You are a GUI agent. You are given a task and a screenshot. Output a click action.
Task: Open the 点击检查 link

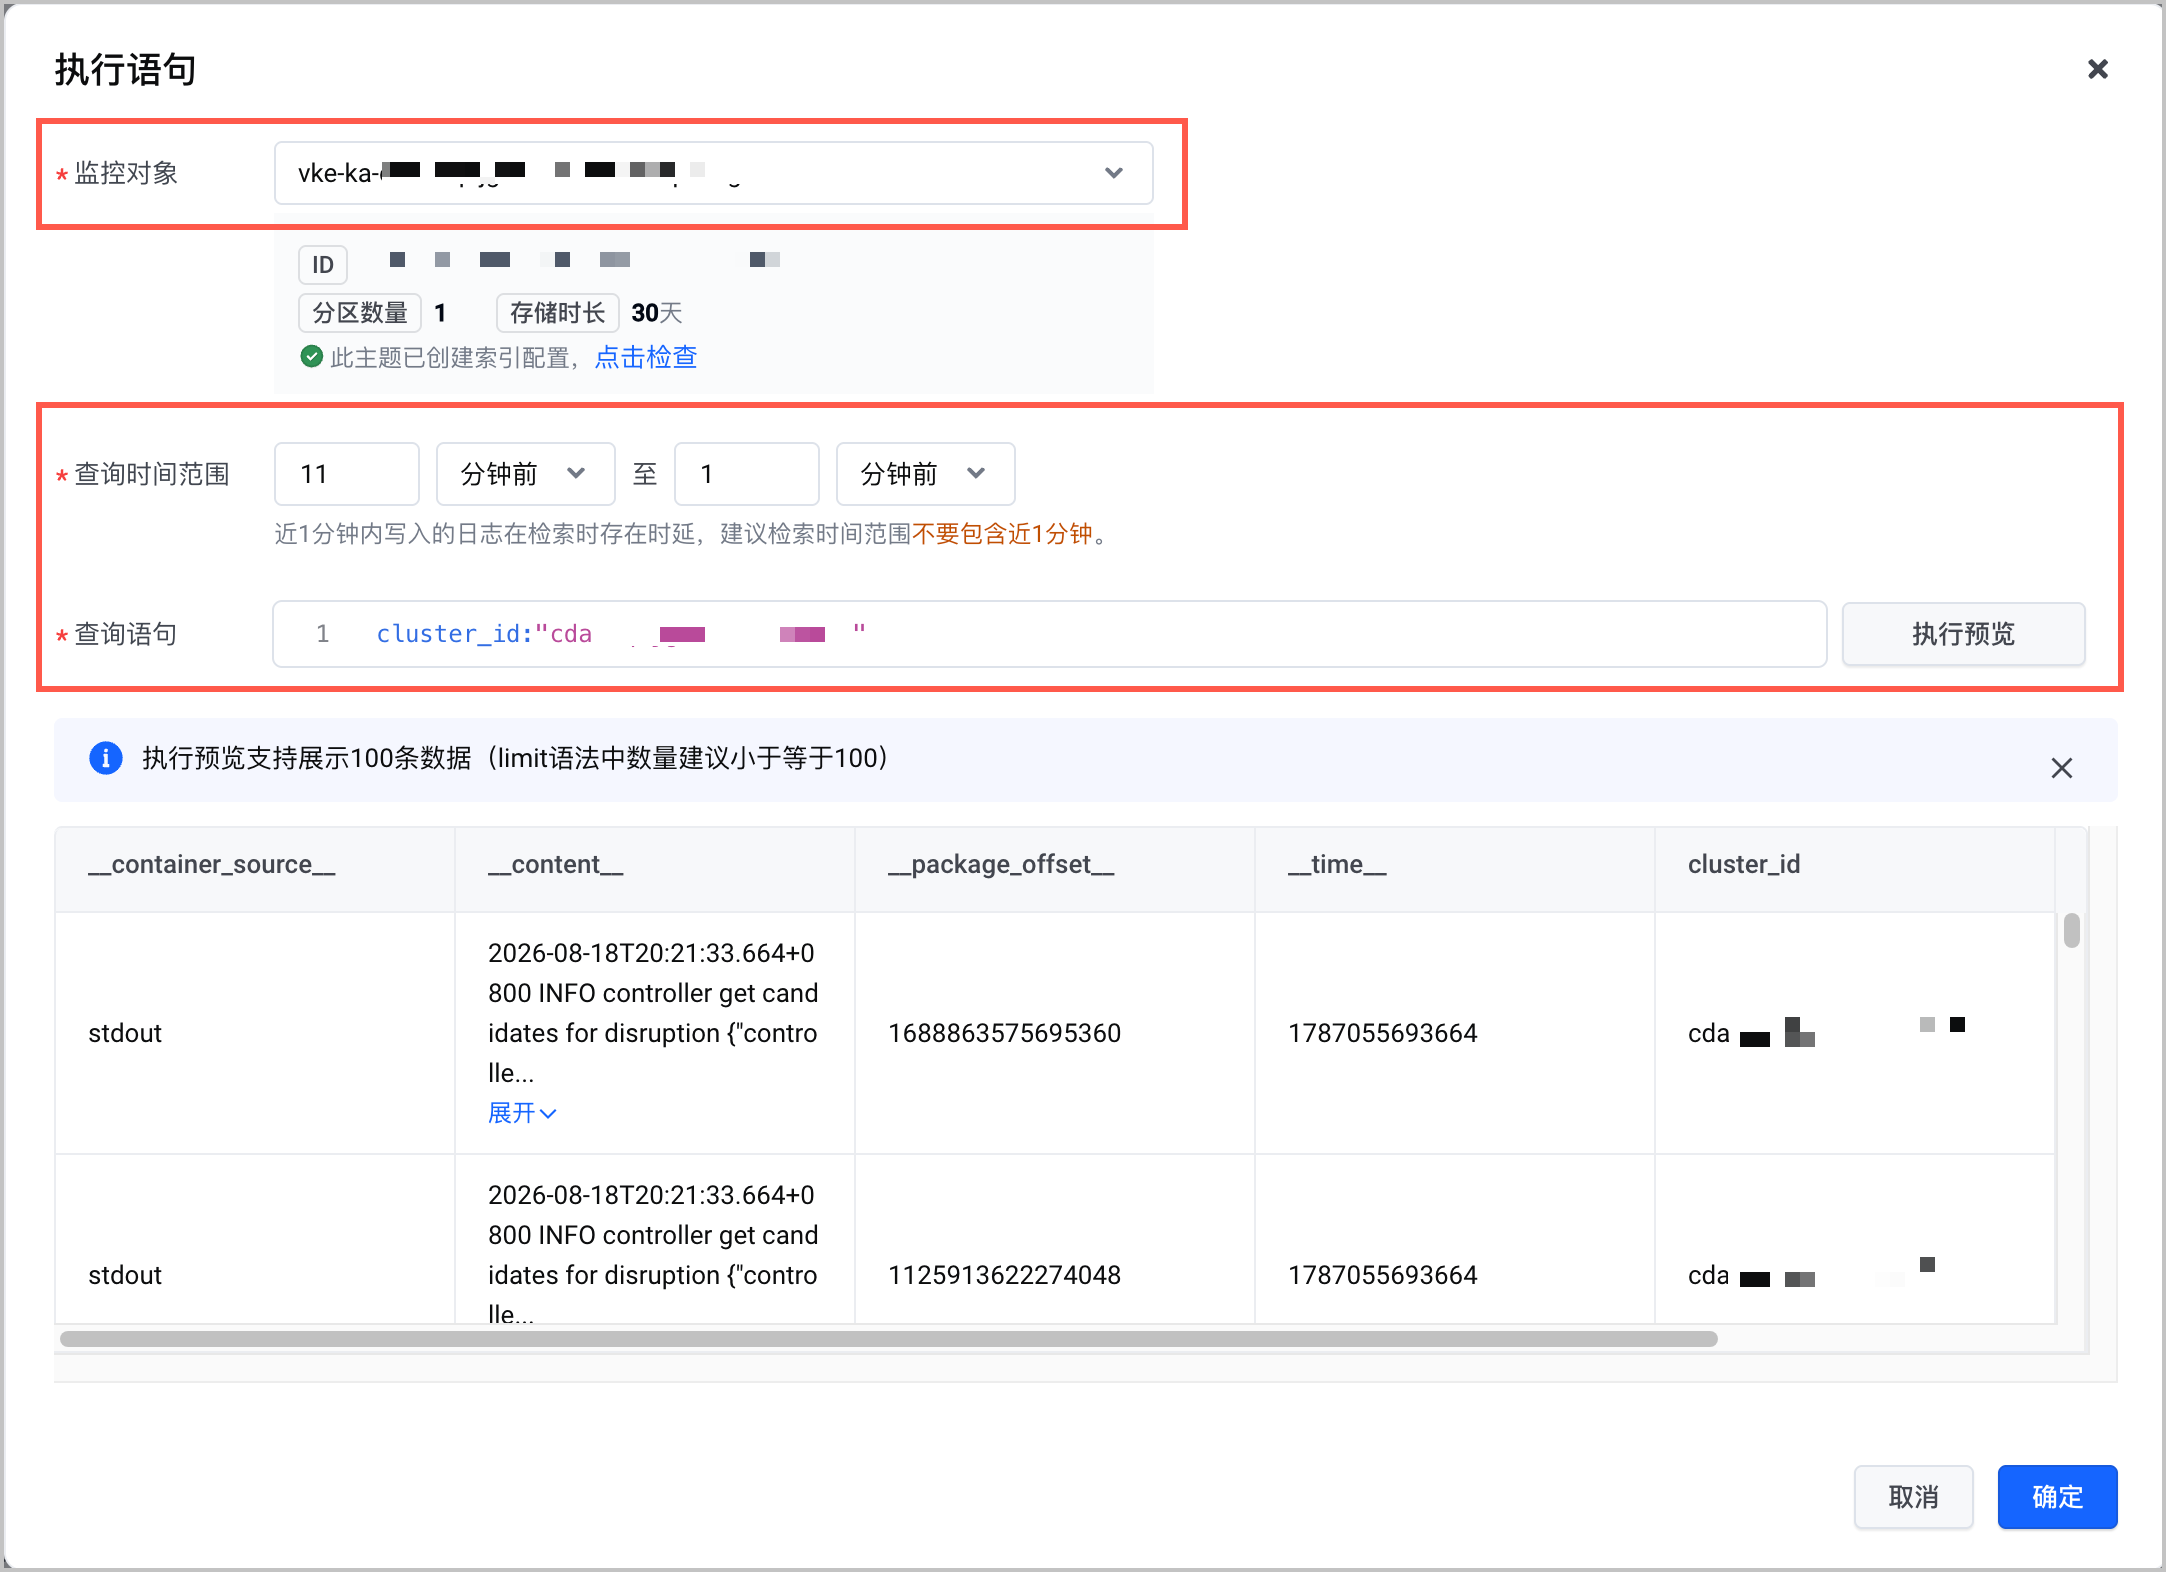click(646, 357)
